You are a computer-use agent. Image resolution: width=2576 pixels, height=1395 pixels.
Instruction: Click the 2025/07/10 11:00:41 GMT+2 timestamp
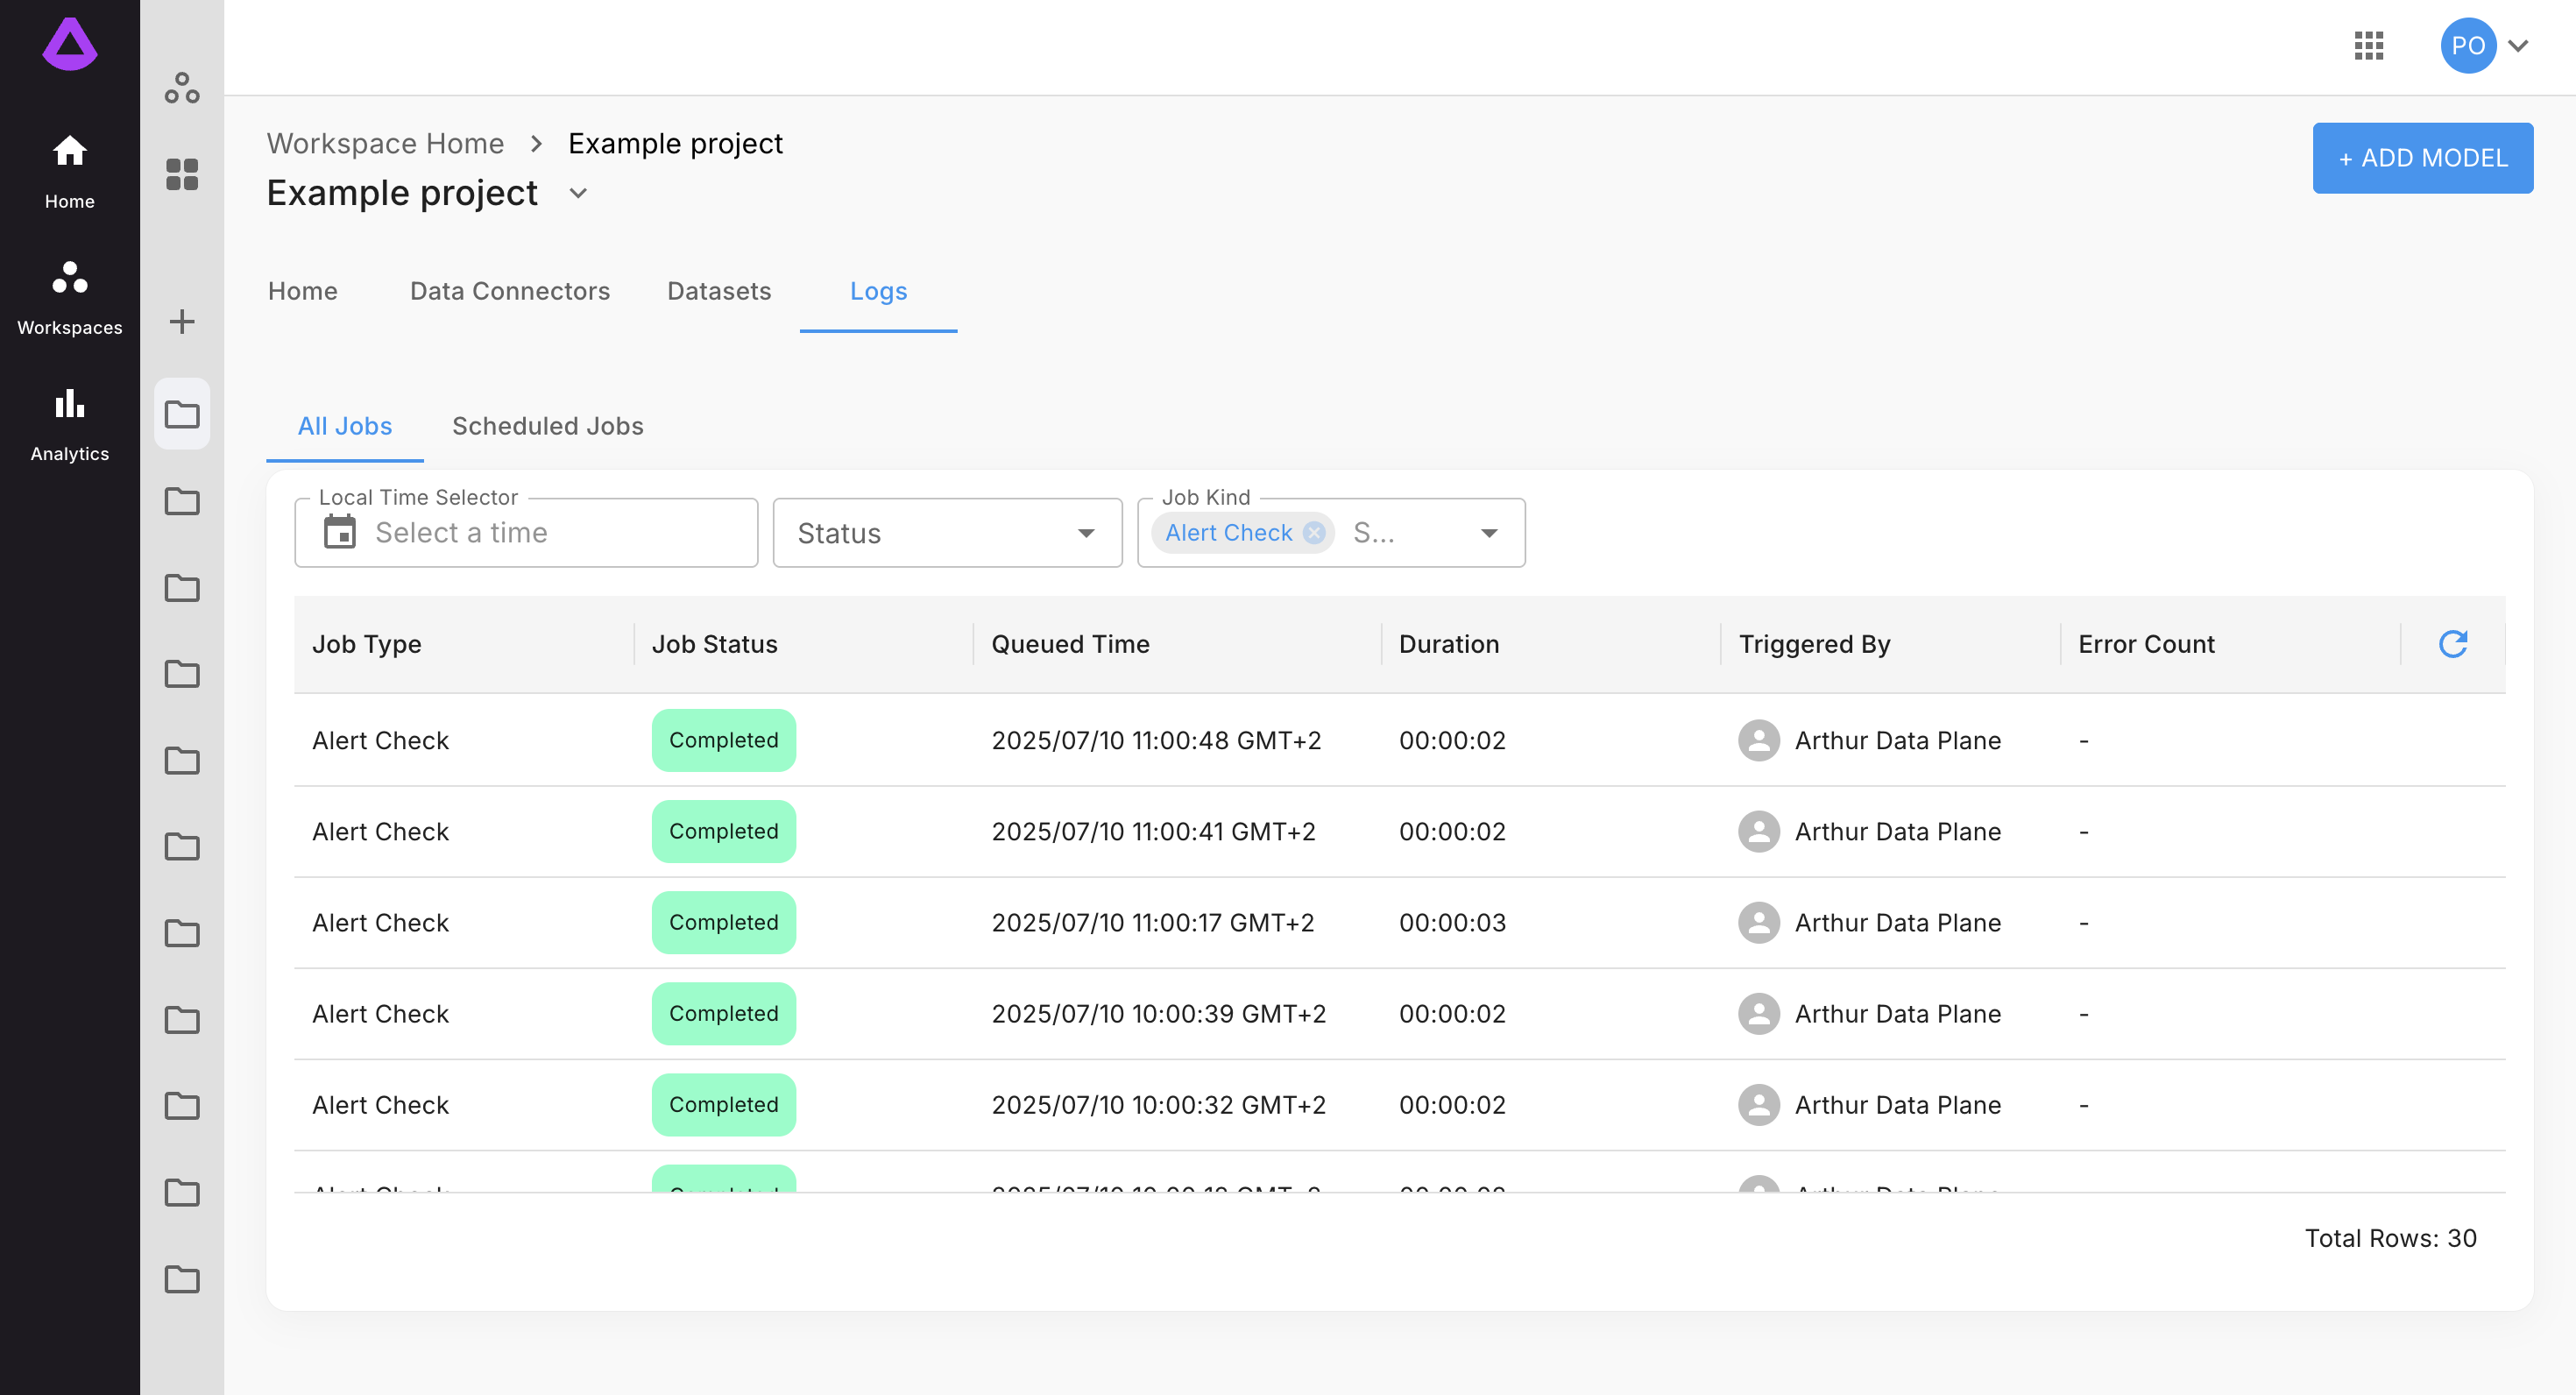tap(1153, 831)
